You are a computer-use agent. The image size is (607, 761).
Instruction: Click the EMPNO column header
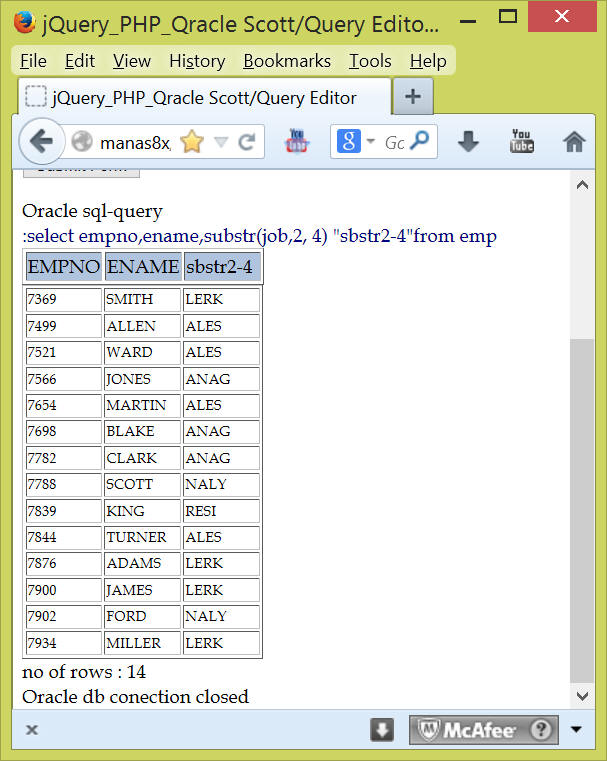64,266
